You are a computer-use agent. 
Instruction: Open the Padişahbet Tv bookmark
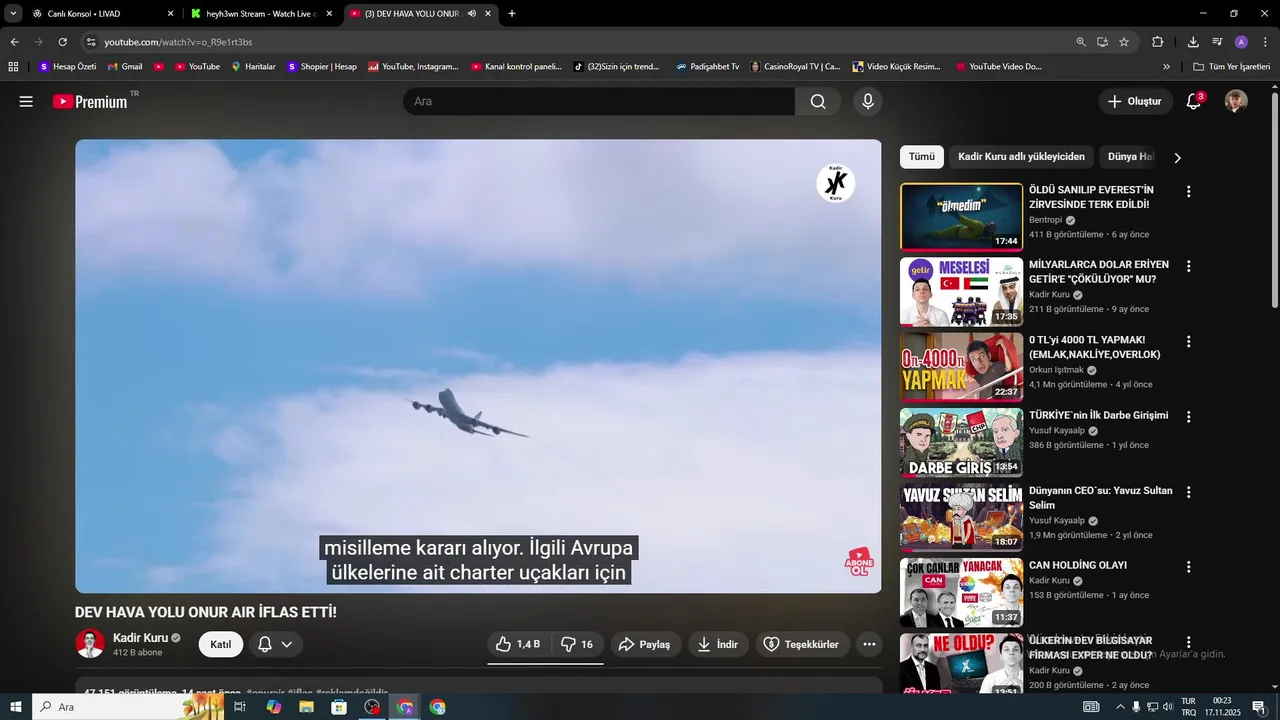[707, 67]
